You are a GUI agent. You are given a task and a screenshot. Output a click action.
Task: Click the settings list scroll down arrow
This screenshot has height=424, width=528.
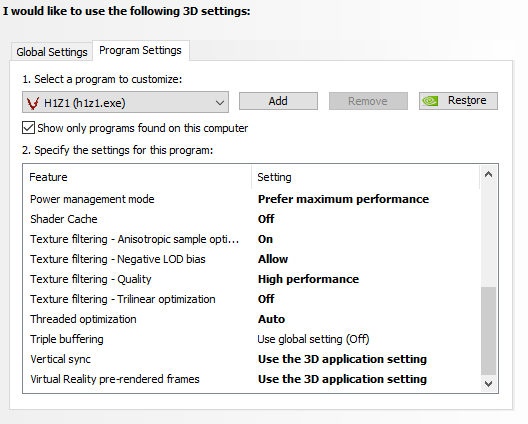click(x=488, y=384)
